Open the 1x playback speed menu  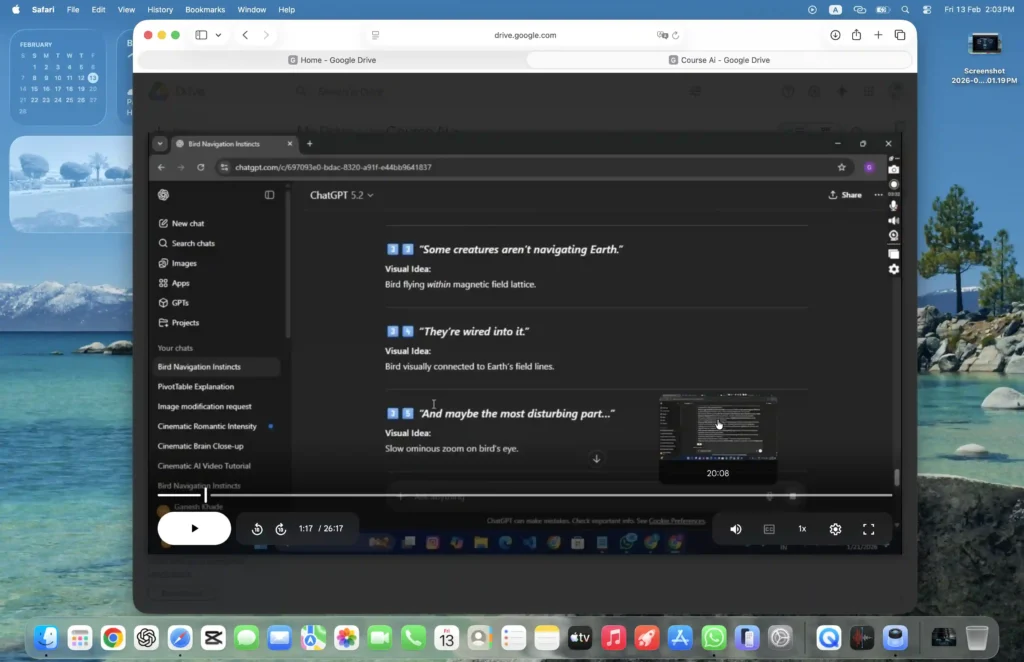[x=802, y=529]
